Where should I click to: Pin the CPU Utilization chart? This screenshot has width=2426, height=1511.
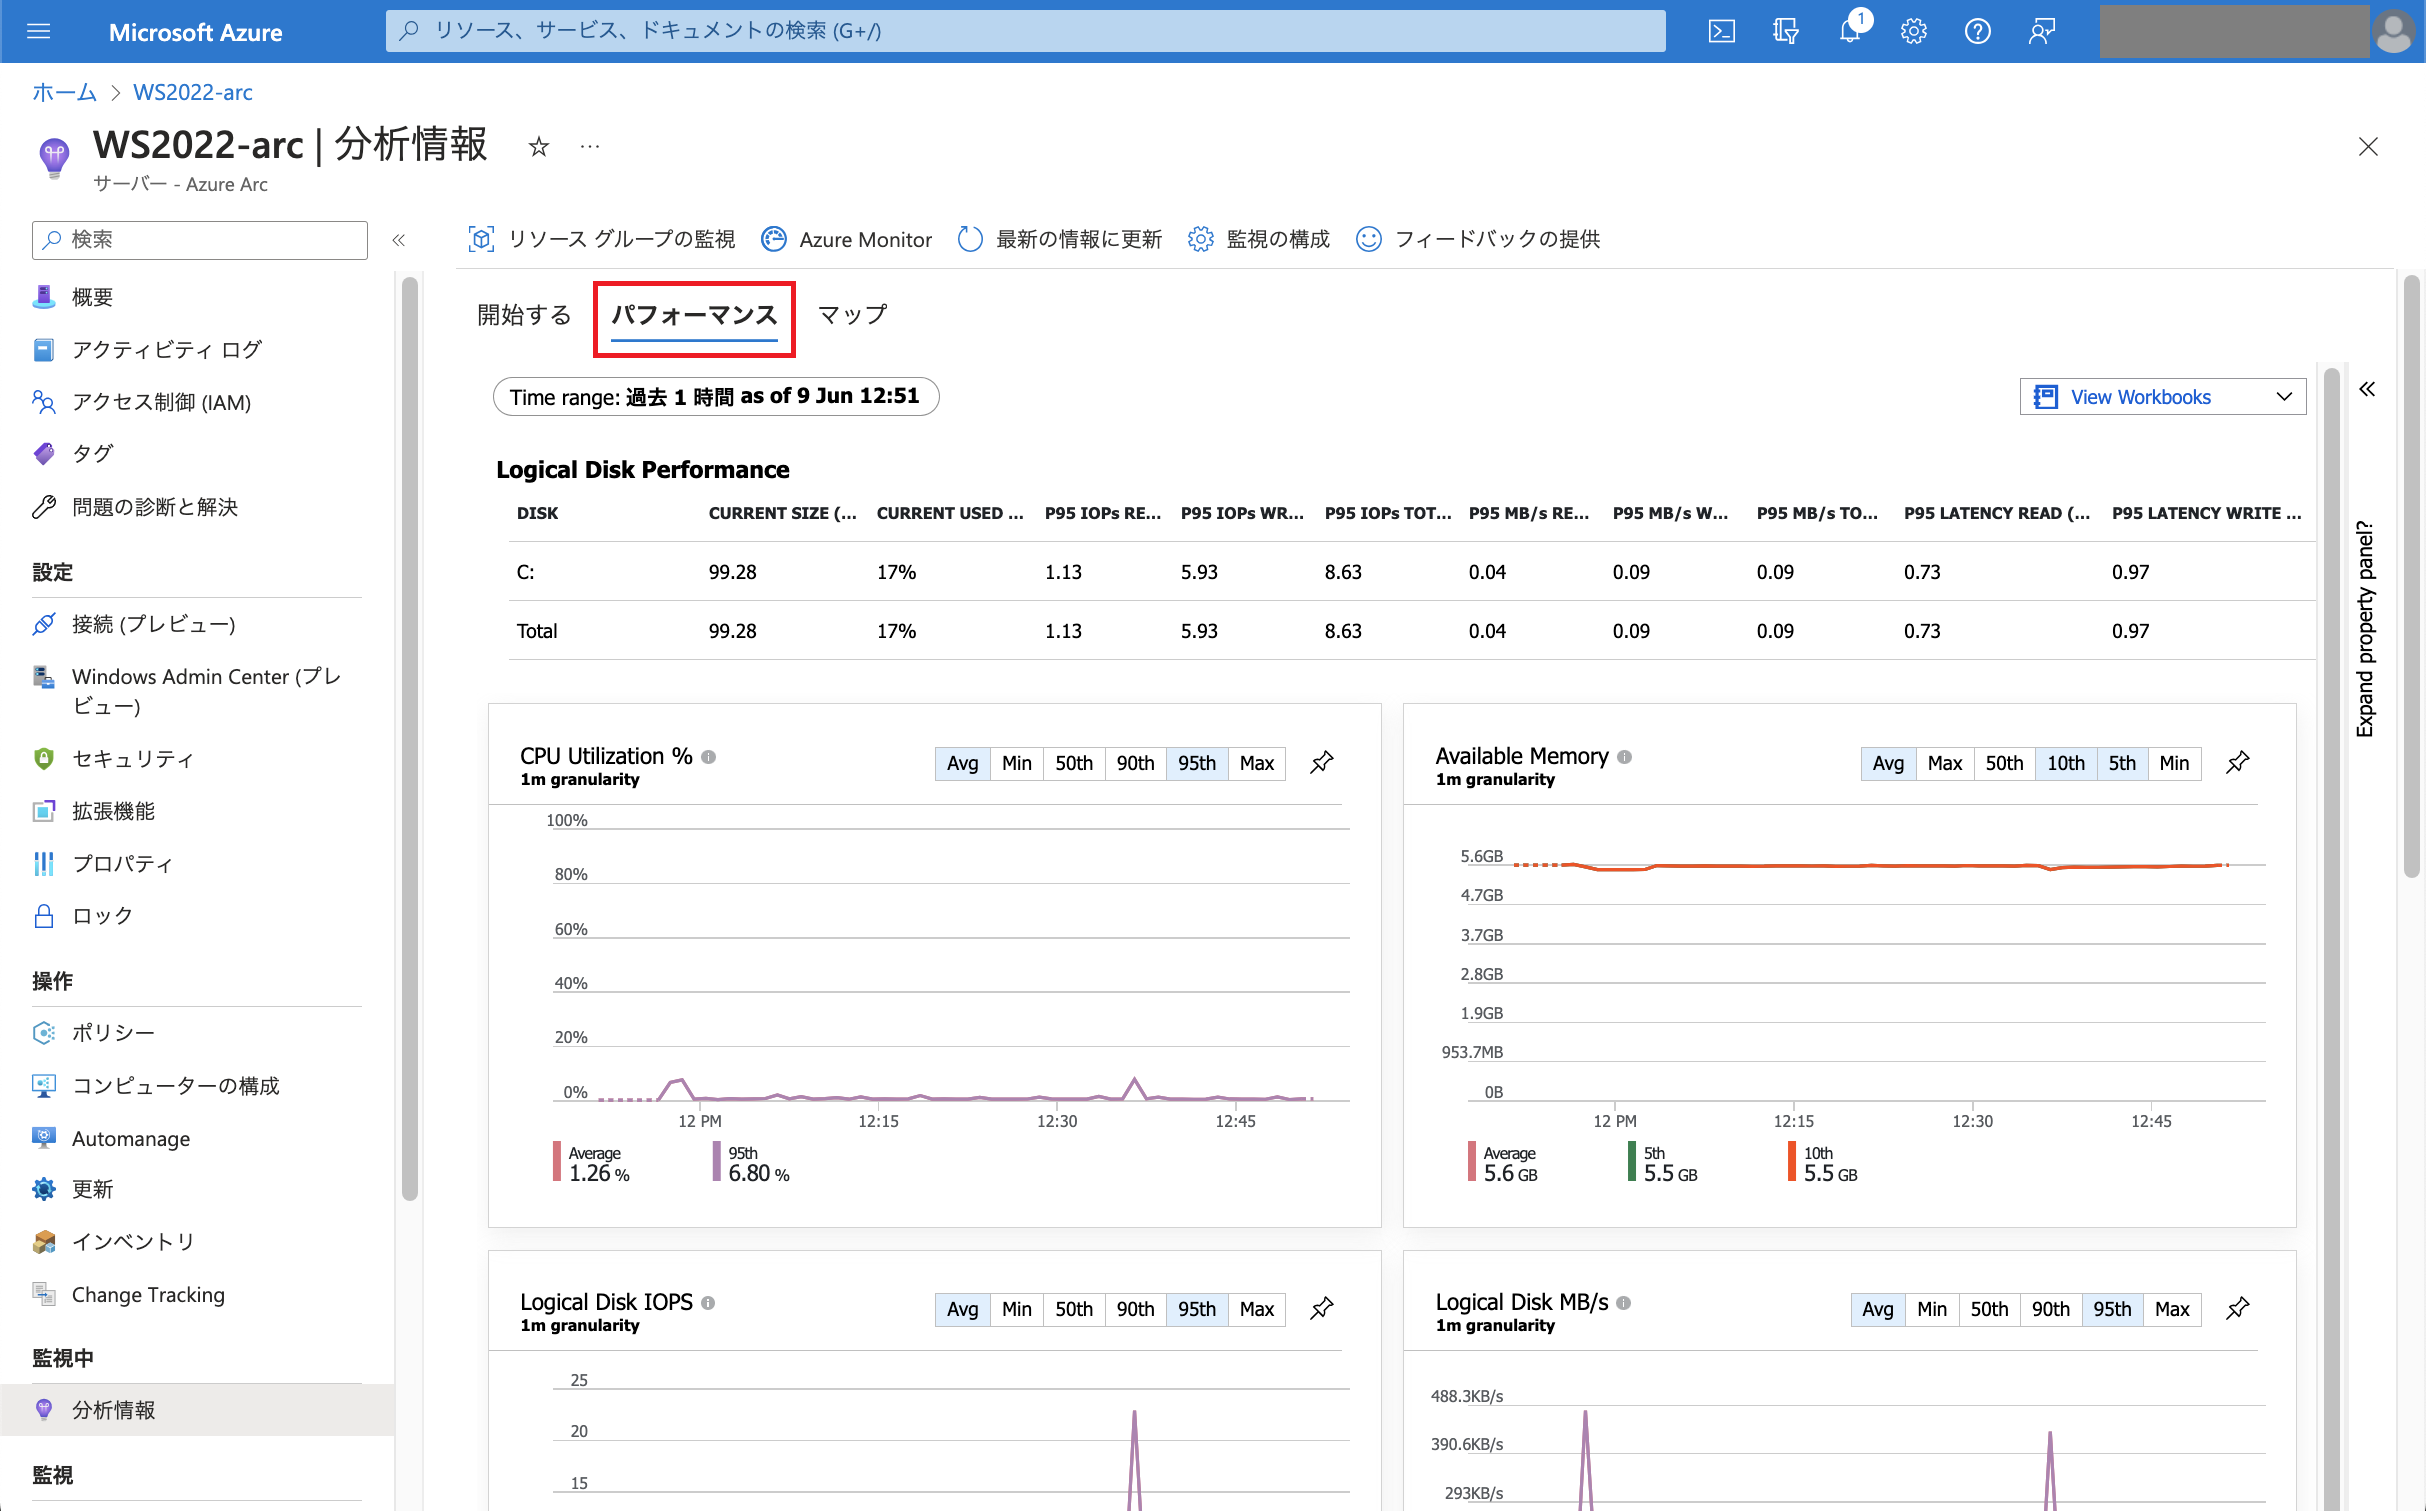tap(1322, 762)
